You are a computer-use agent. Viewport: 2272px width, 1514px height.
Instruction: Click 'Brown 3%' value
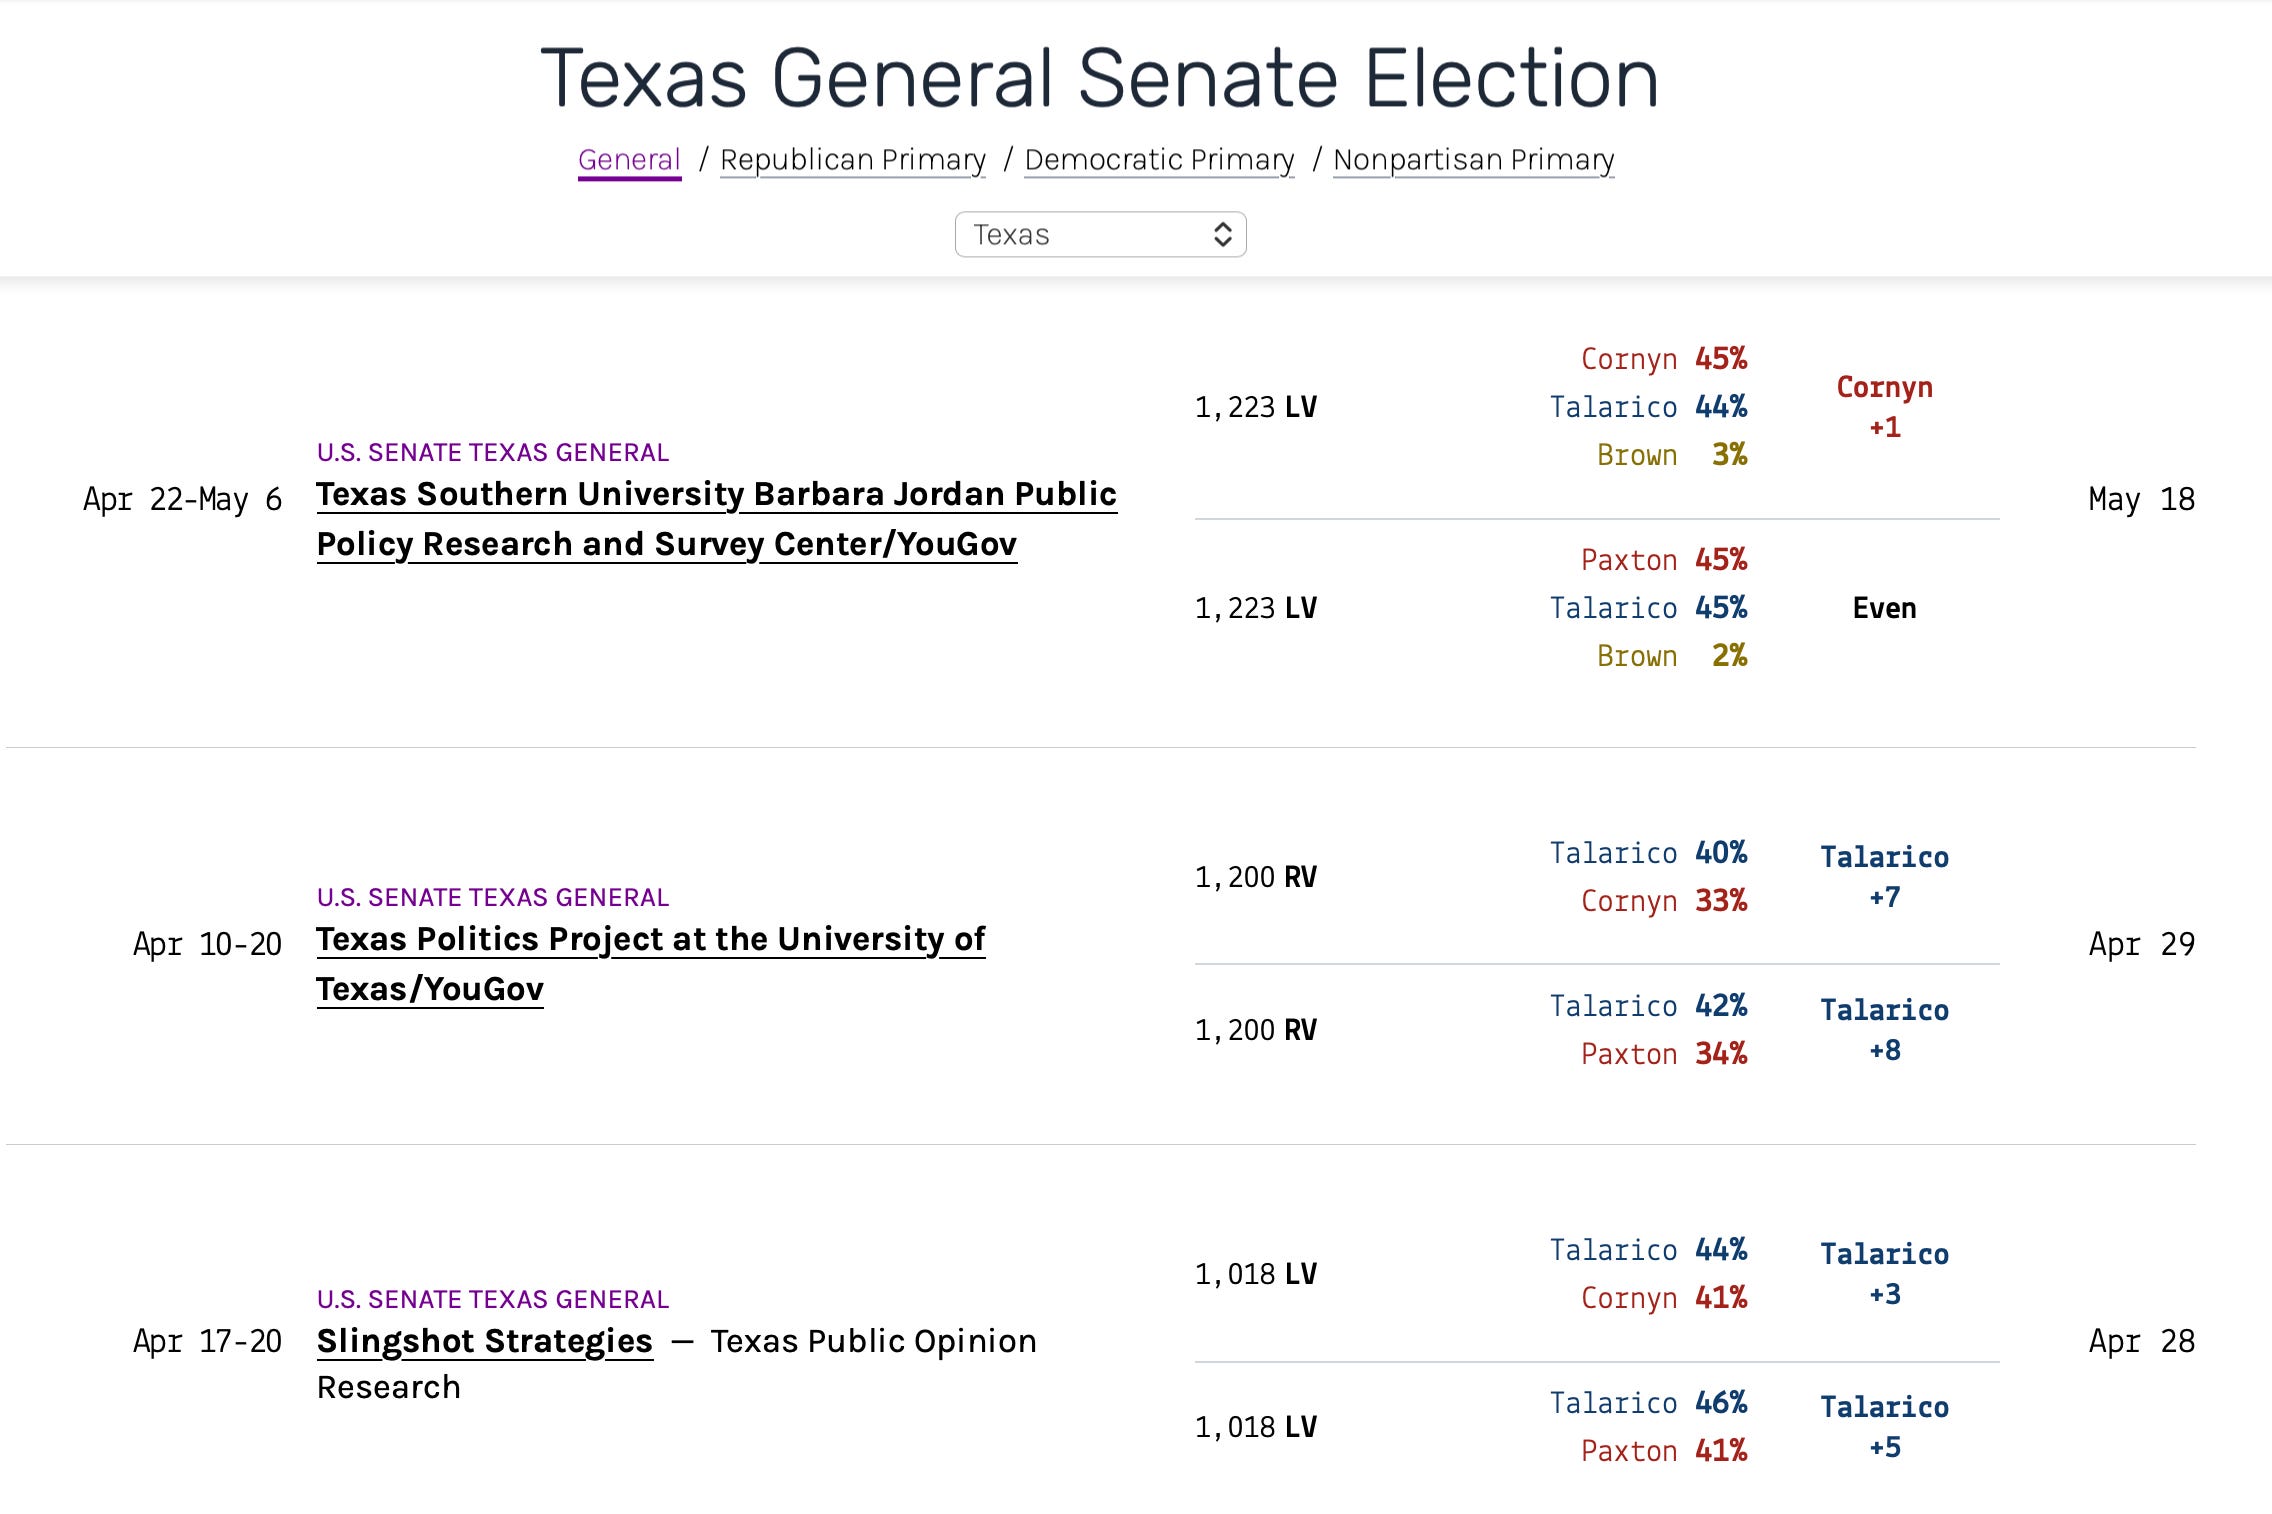(x=1672, y=455)
